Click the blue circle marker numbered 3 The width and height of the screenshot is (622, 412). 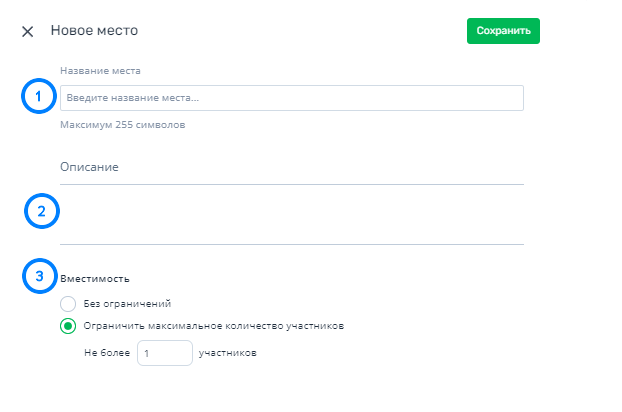39,276
